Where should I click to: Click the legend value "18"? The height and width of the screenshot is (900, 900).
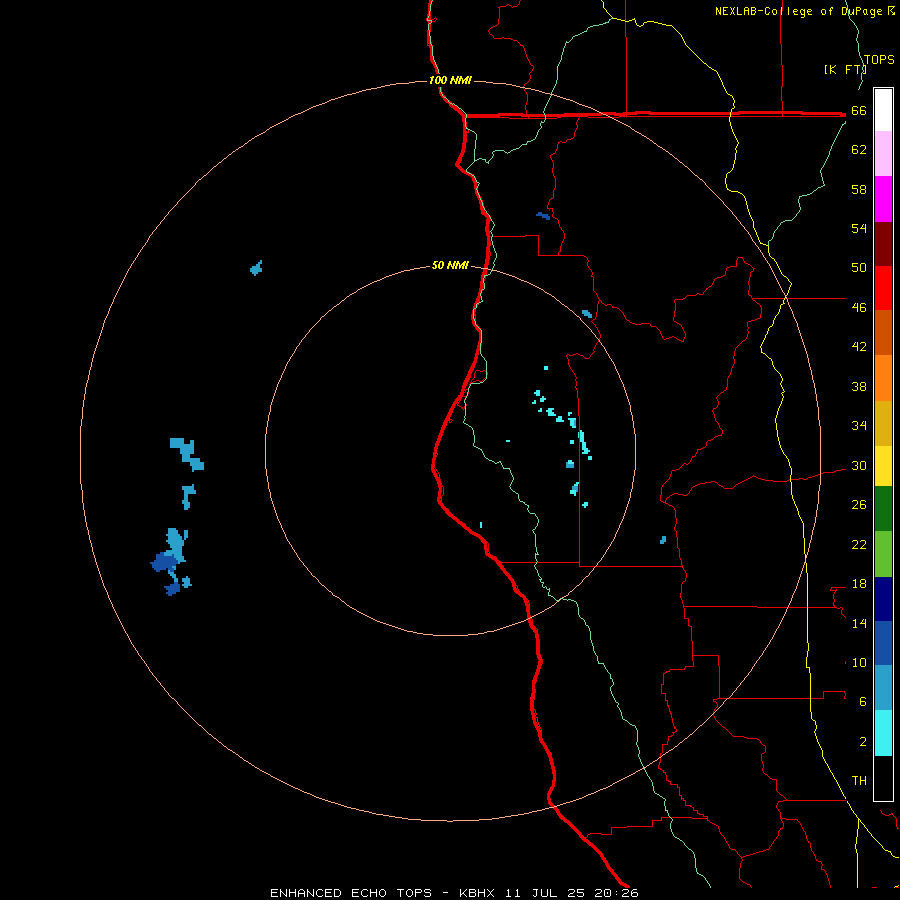coord(859,584)
